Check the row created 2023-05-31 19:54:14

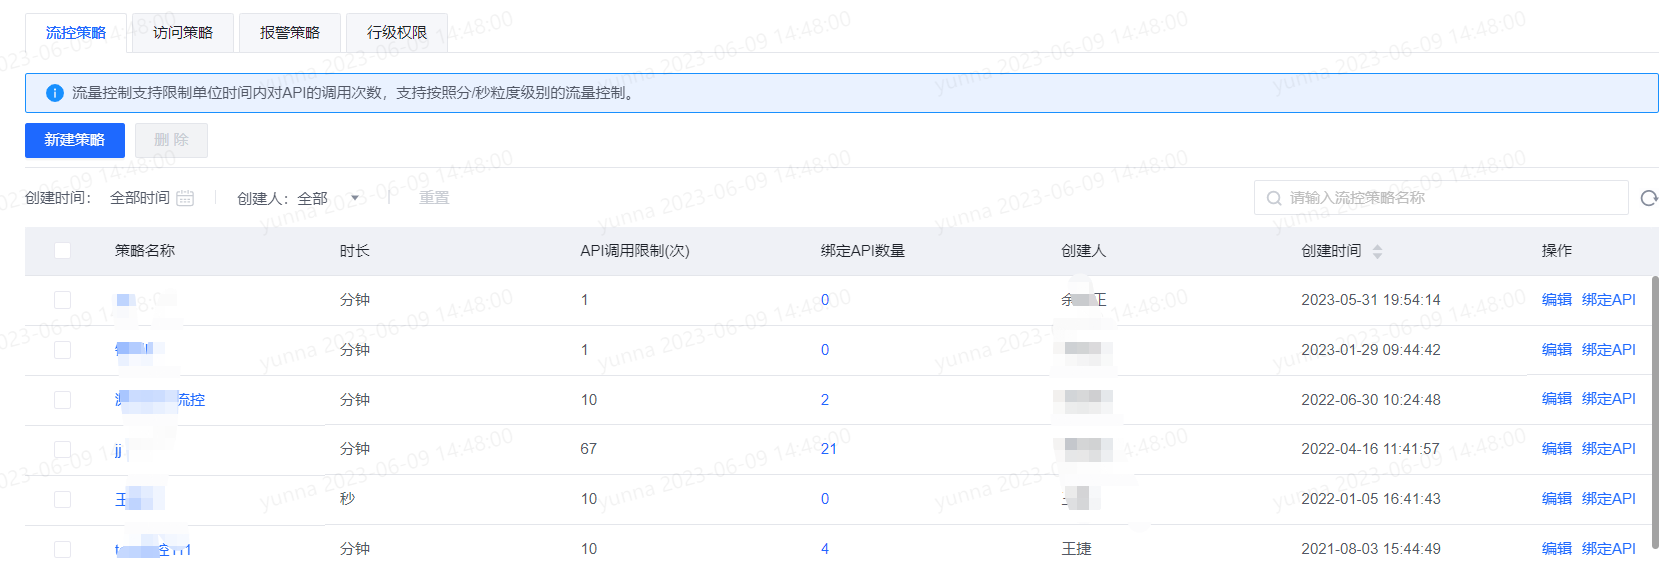click(x=62, y=300)
